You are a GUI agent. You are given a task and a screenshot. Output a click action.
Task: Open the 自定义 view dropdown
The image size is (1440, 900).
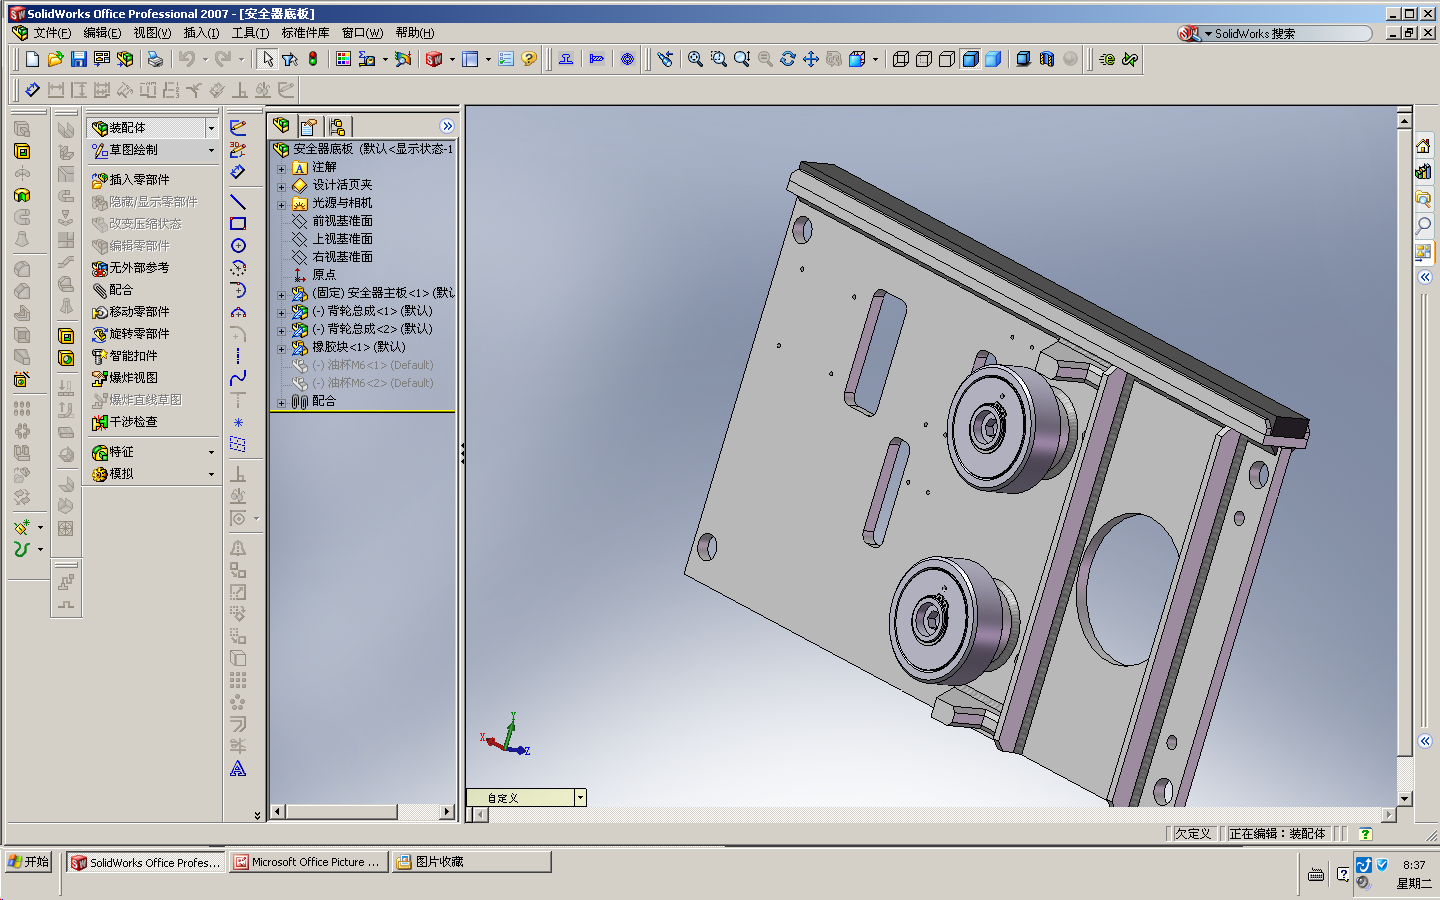click(580, 798)
